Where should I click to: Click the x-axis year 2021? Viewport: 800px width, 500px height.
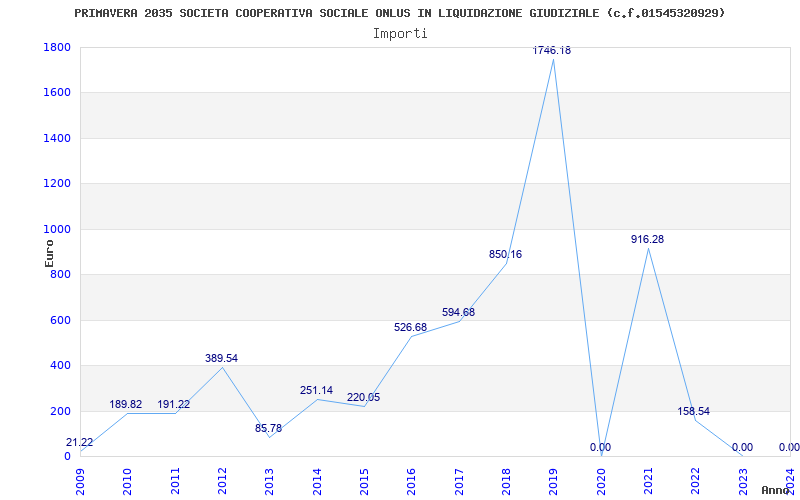pos(648,482)
